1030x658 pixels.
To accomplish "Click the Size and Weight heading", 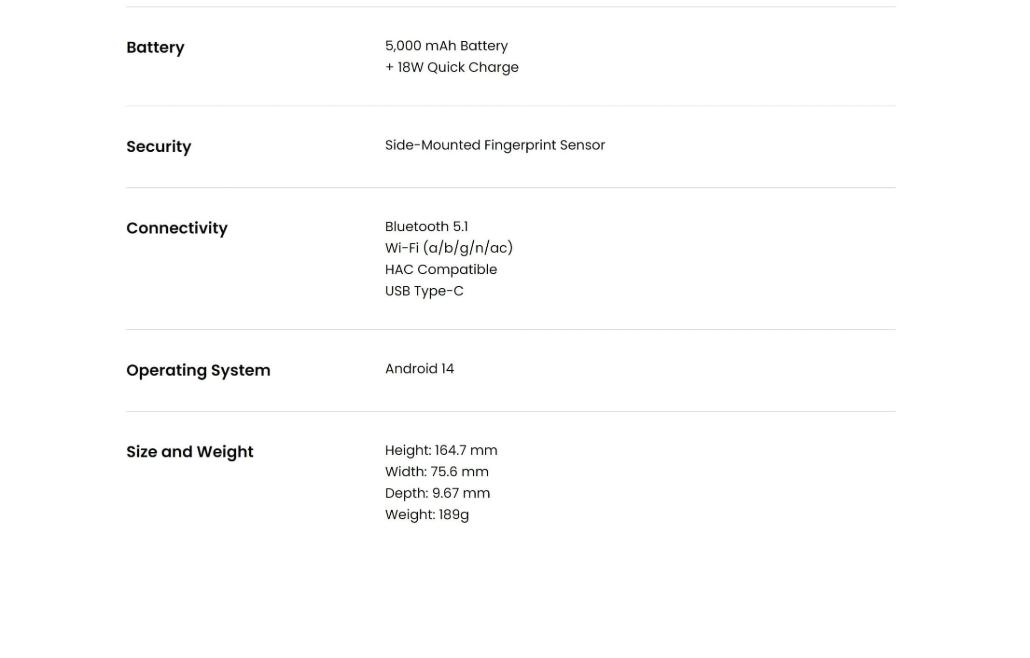I will click(190, 452).
